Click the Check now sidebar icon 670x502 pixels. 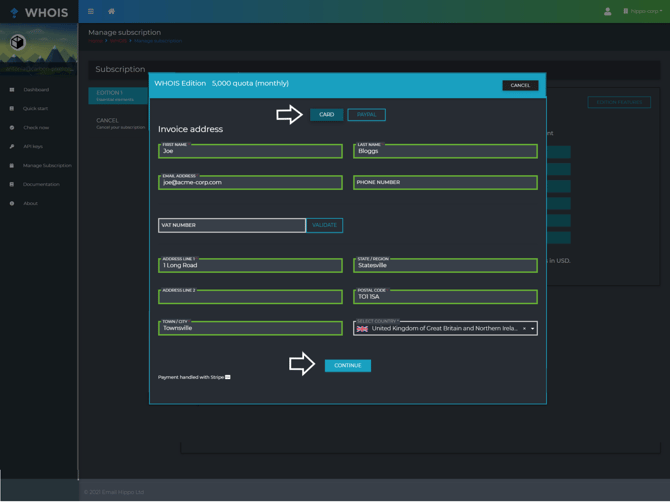[x=12, y=128]
